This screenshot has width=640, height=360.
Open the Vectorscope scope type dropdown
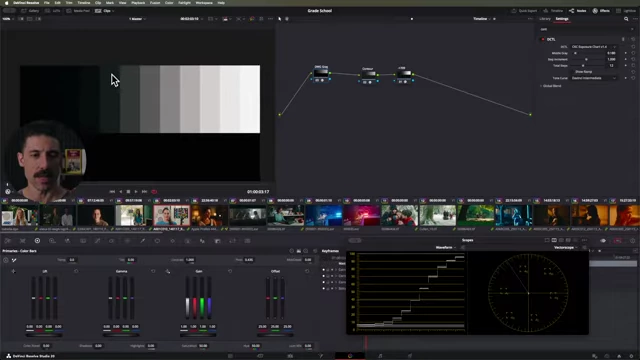pos(565,247)
